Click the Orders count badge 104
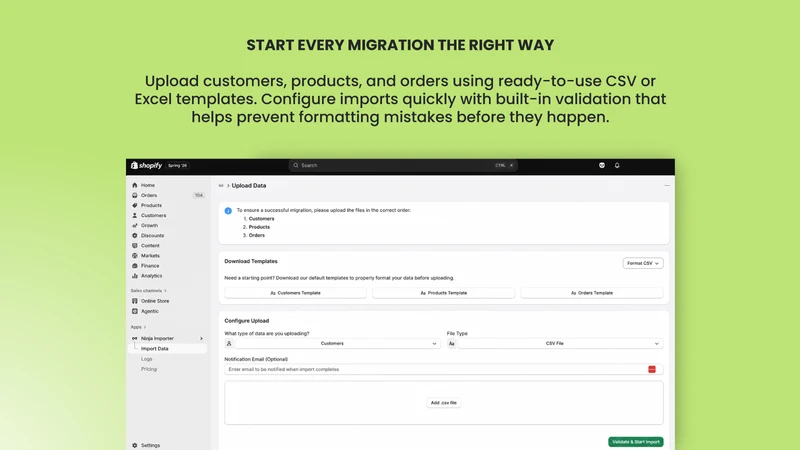This screenshot has width=800, height=450. [198, 195]
